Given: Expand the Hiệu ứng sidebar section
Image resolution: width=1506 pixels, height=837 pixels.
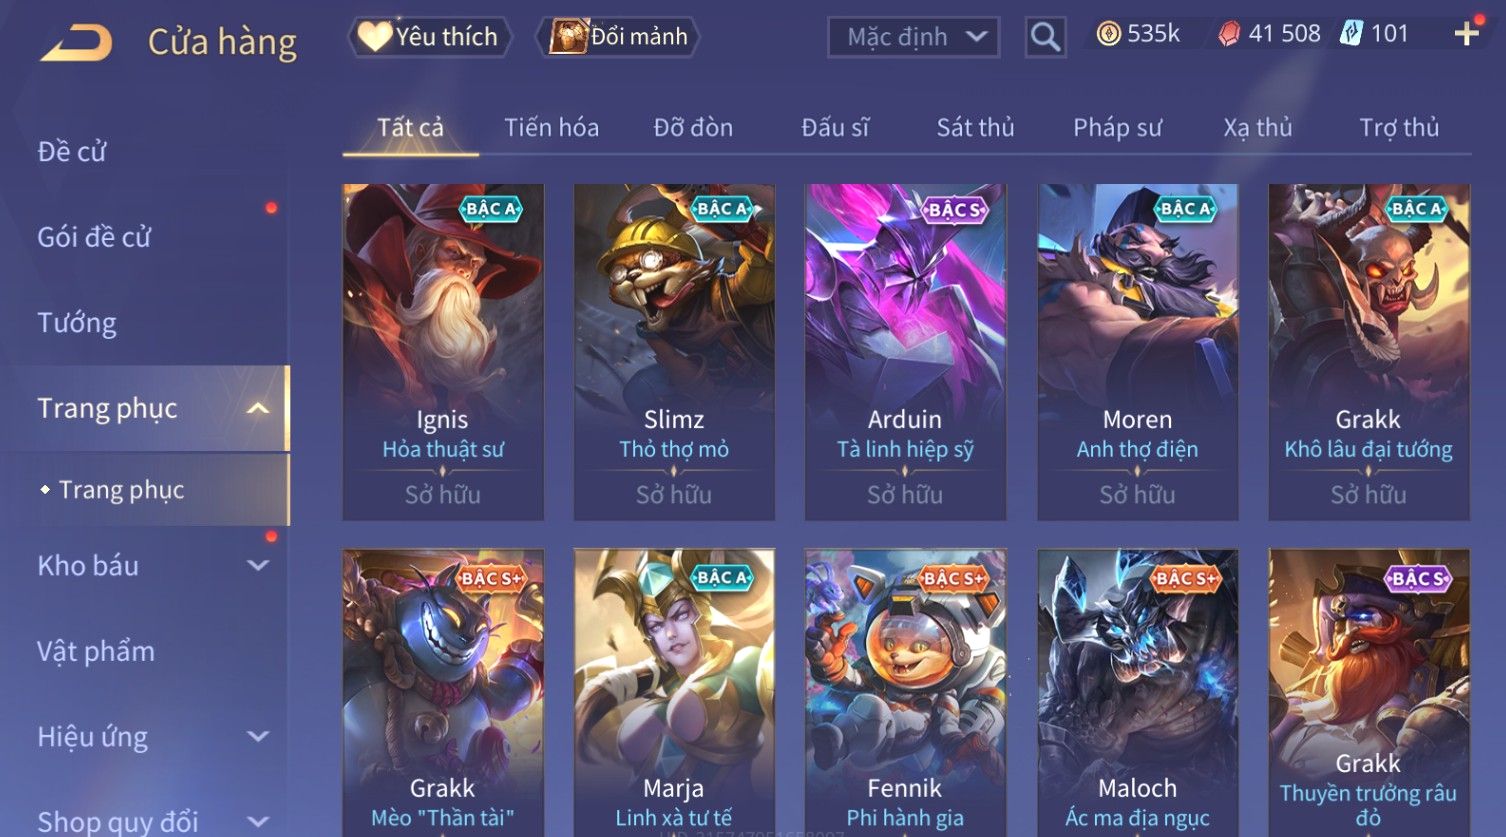Looking at the screenshot, I should (x=258, y=737).
